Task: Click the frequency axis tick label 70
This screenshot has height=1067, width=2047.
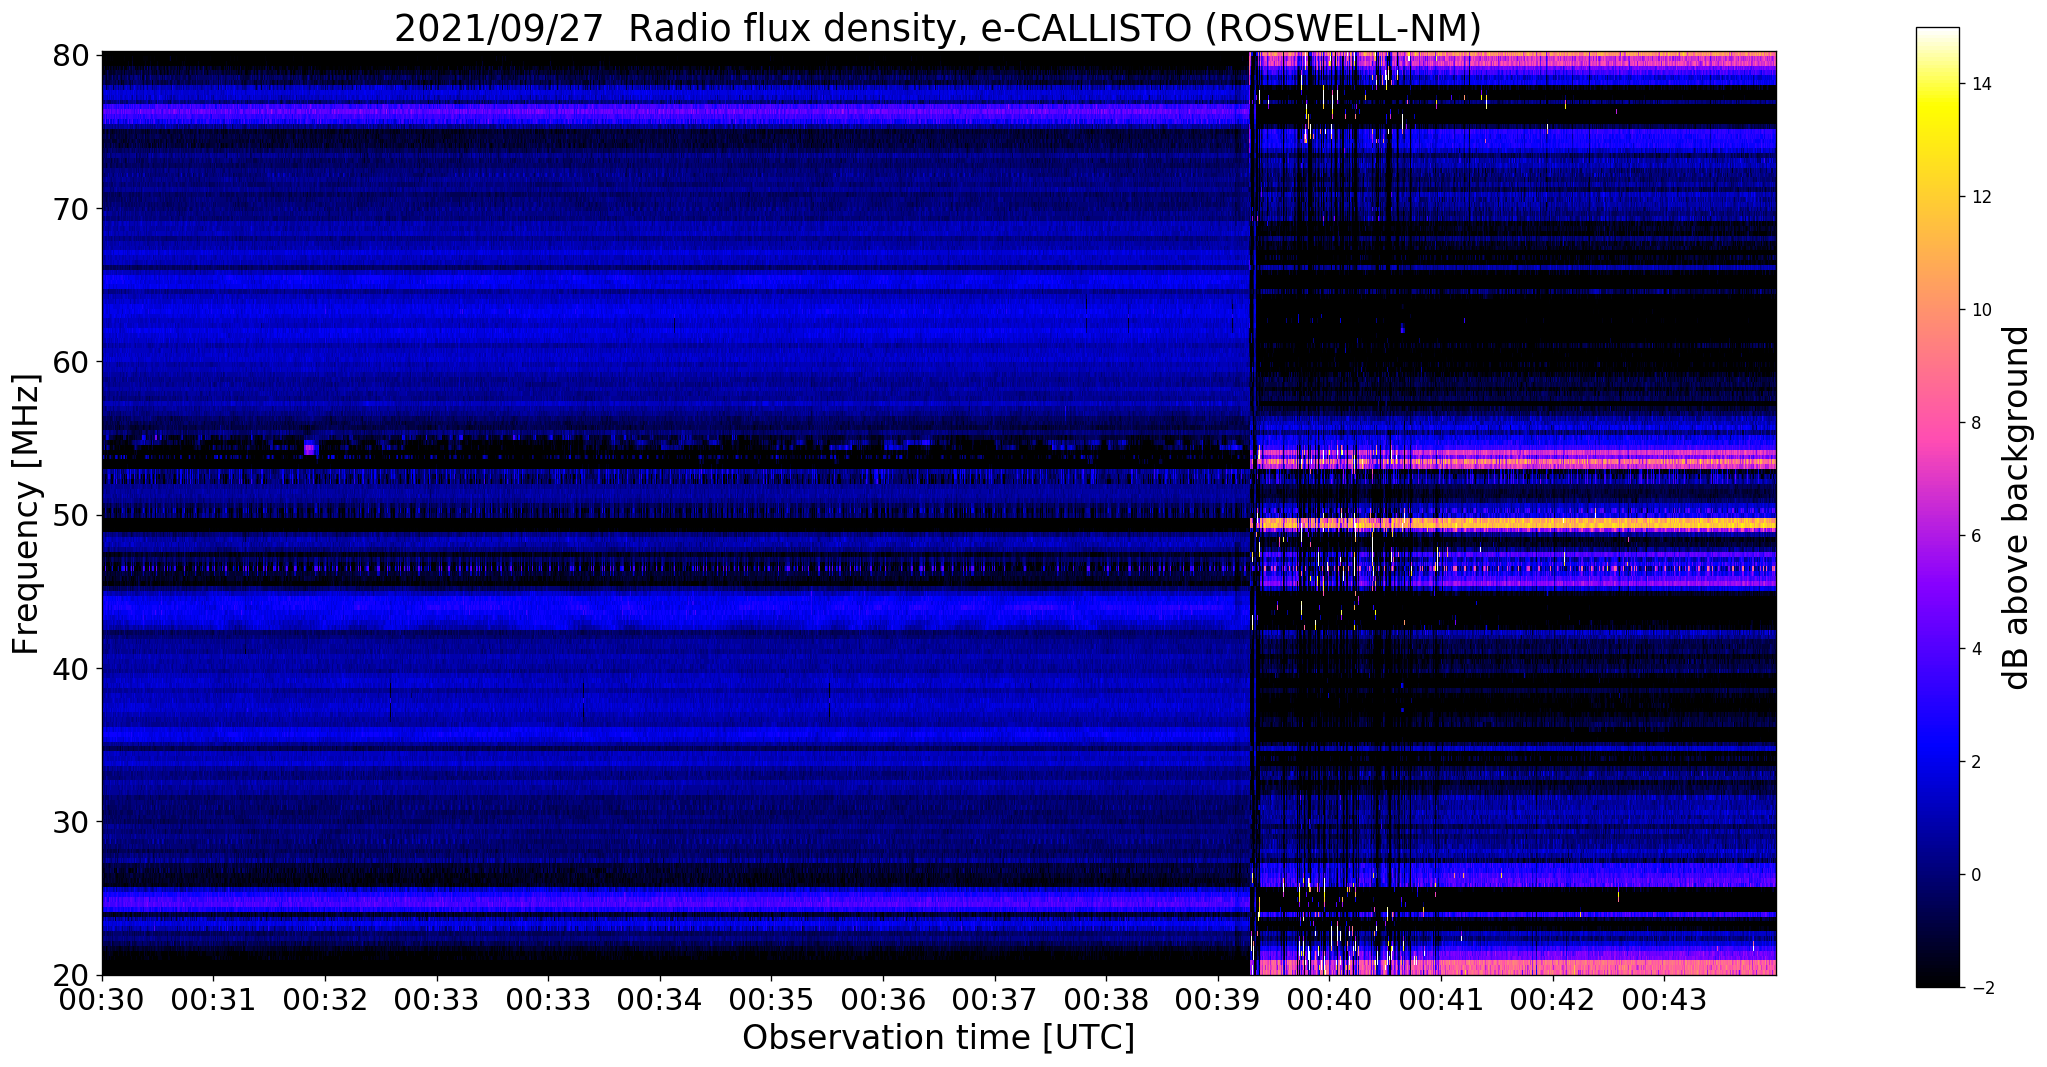Action: [69, 208]
